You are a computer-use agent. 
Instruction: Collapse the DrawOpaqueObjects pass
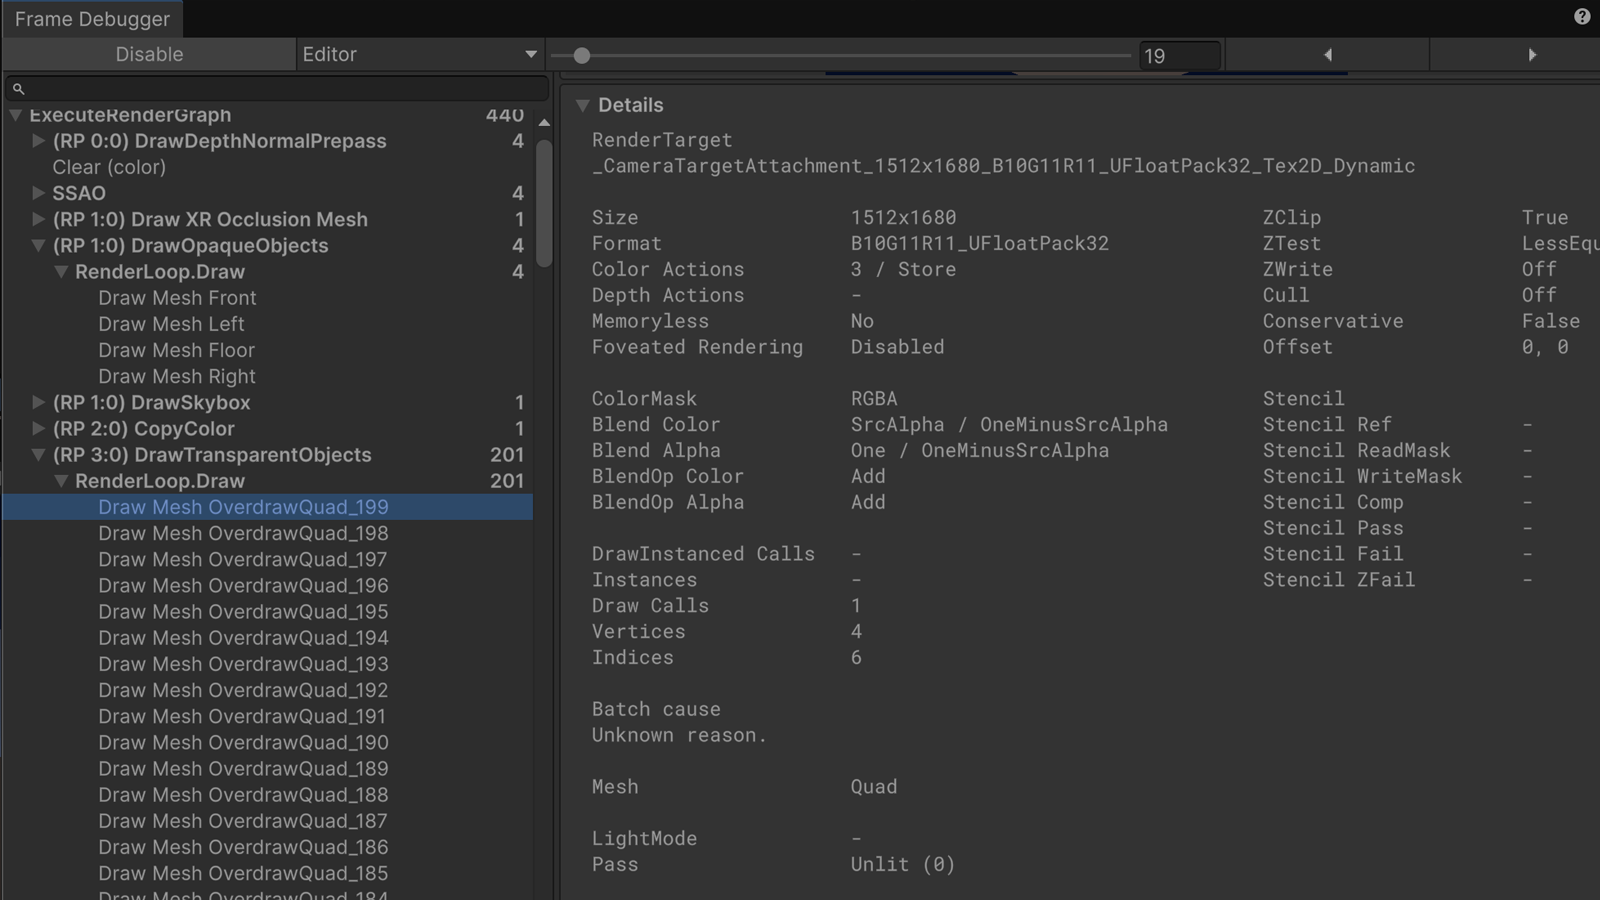(x=38, y=246)
